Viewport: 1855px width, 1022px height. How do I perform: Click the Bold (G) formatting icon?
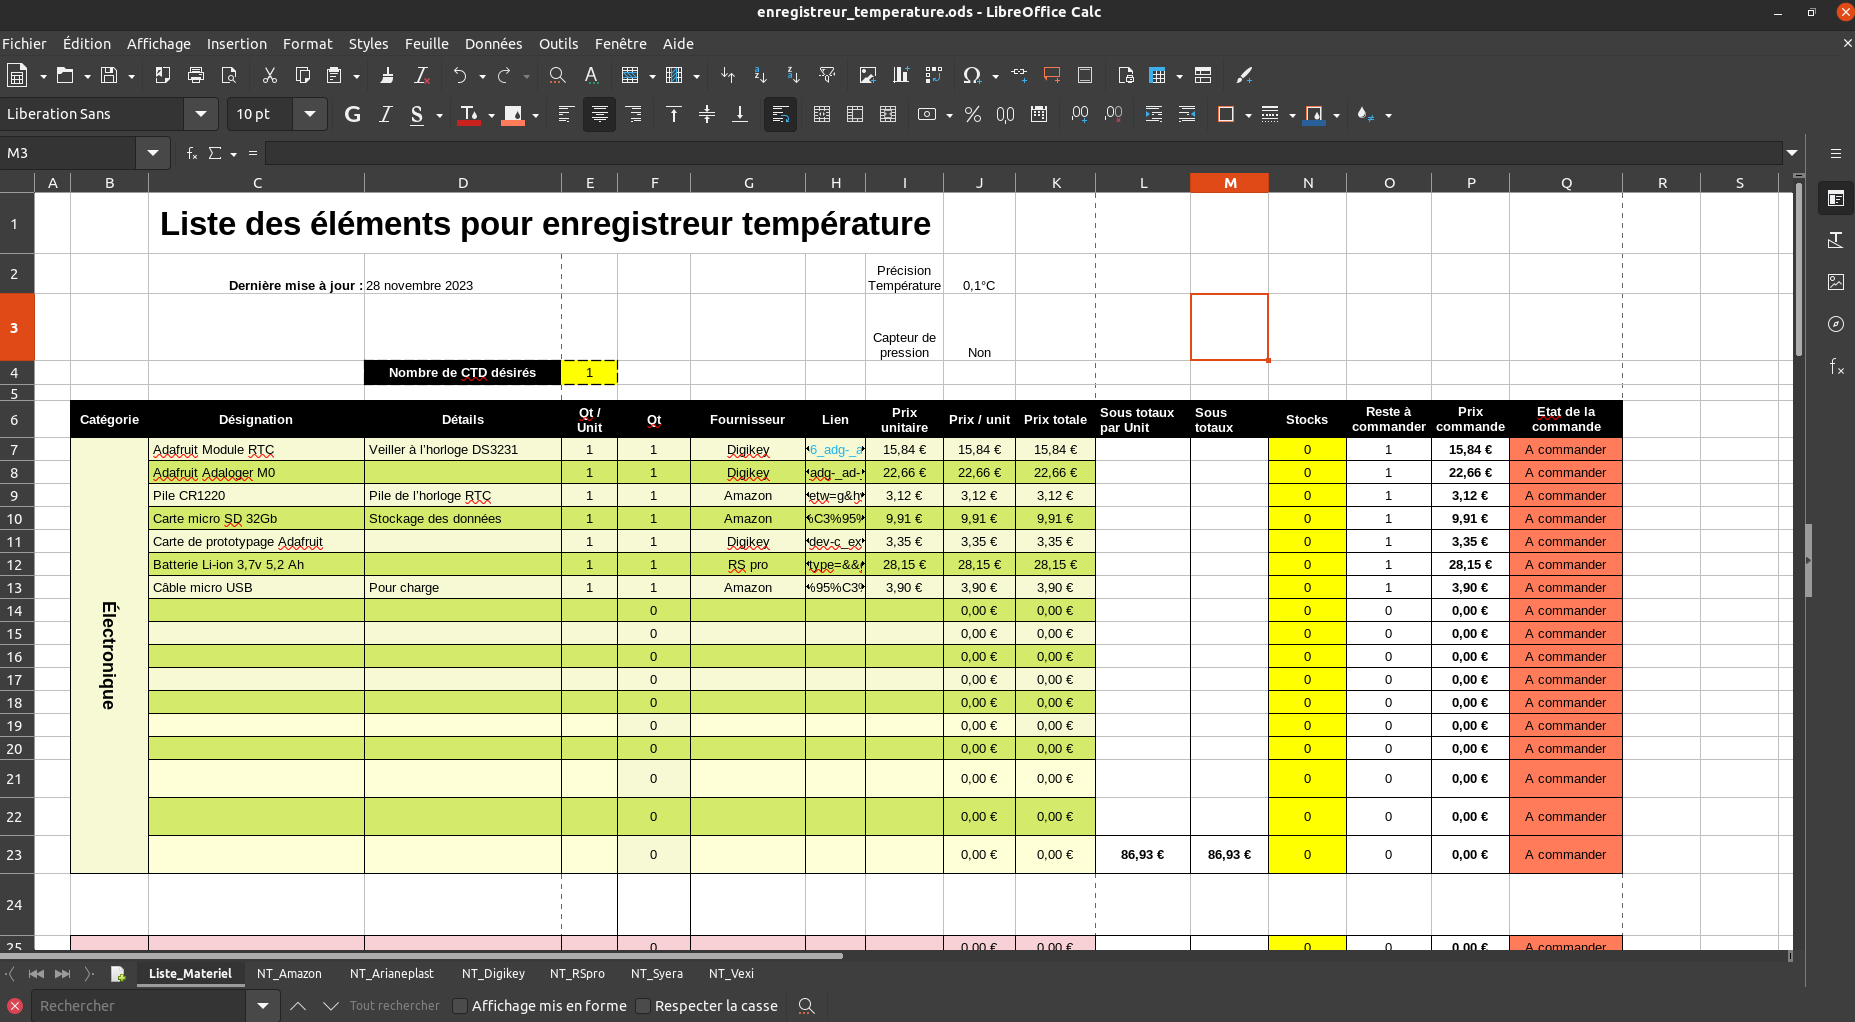click(352, 114)
